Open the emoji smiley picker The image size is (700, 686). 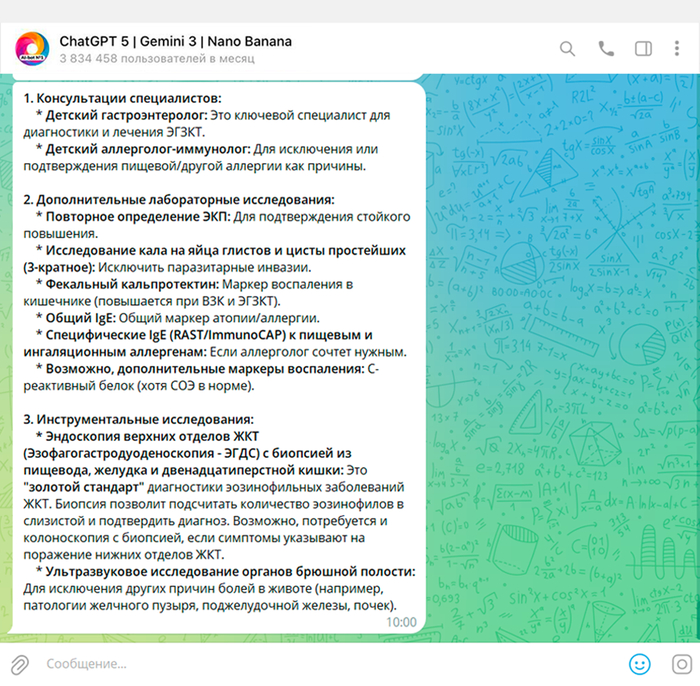[x=640, y=663]
